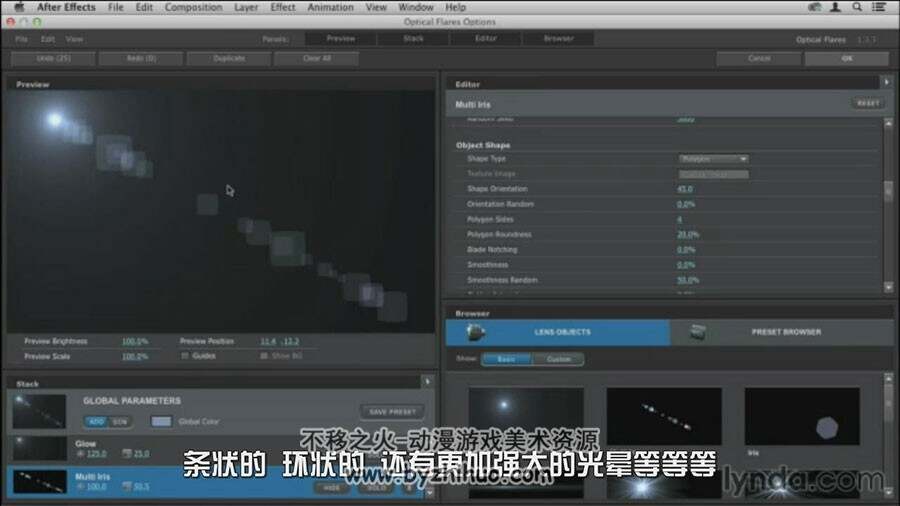Image resolution: width=900 pixels, height=506 pixels.
Task: Show Custom lens objects
Action: coord(558,359)
